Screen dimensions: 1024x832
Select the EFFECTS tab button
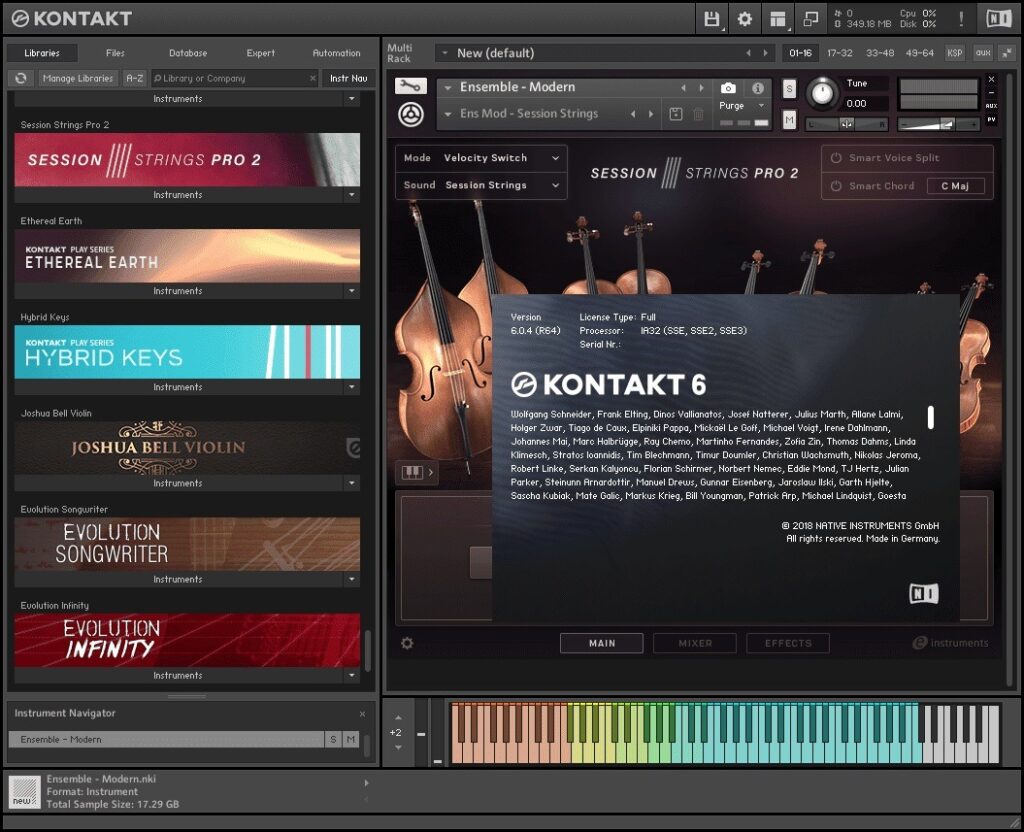coord(788,643)
